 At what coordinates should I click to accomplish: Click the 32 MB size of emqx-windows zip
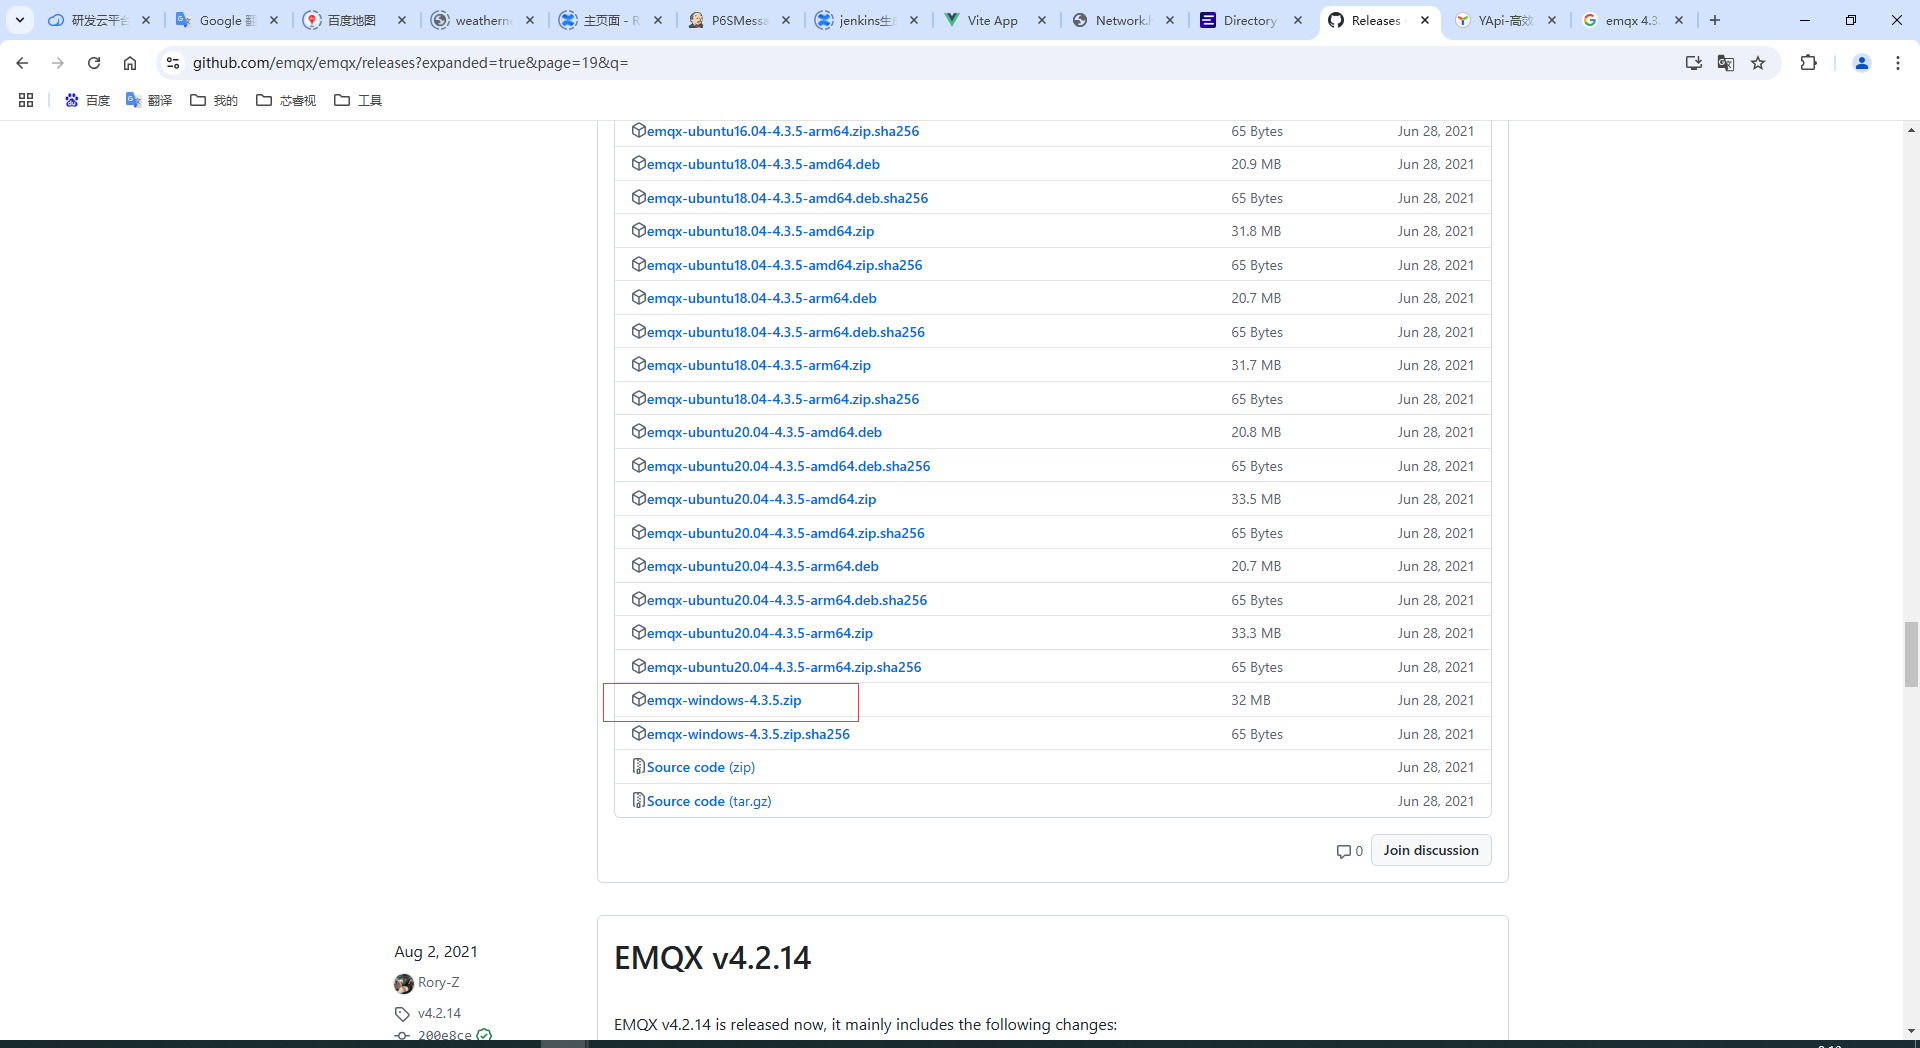point(1251,700)
